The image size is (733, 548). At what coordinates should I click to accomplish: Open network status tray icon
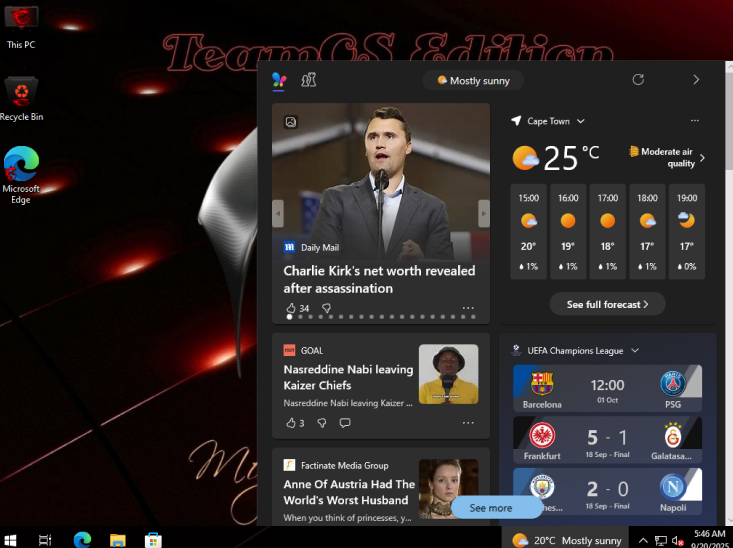click(x=661, y=541)
